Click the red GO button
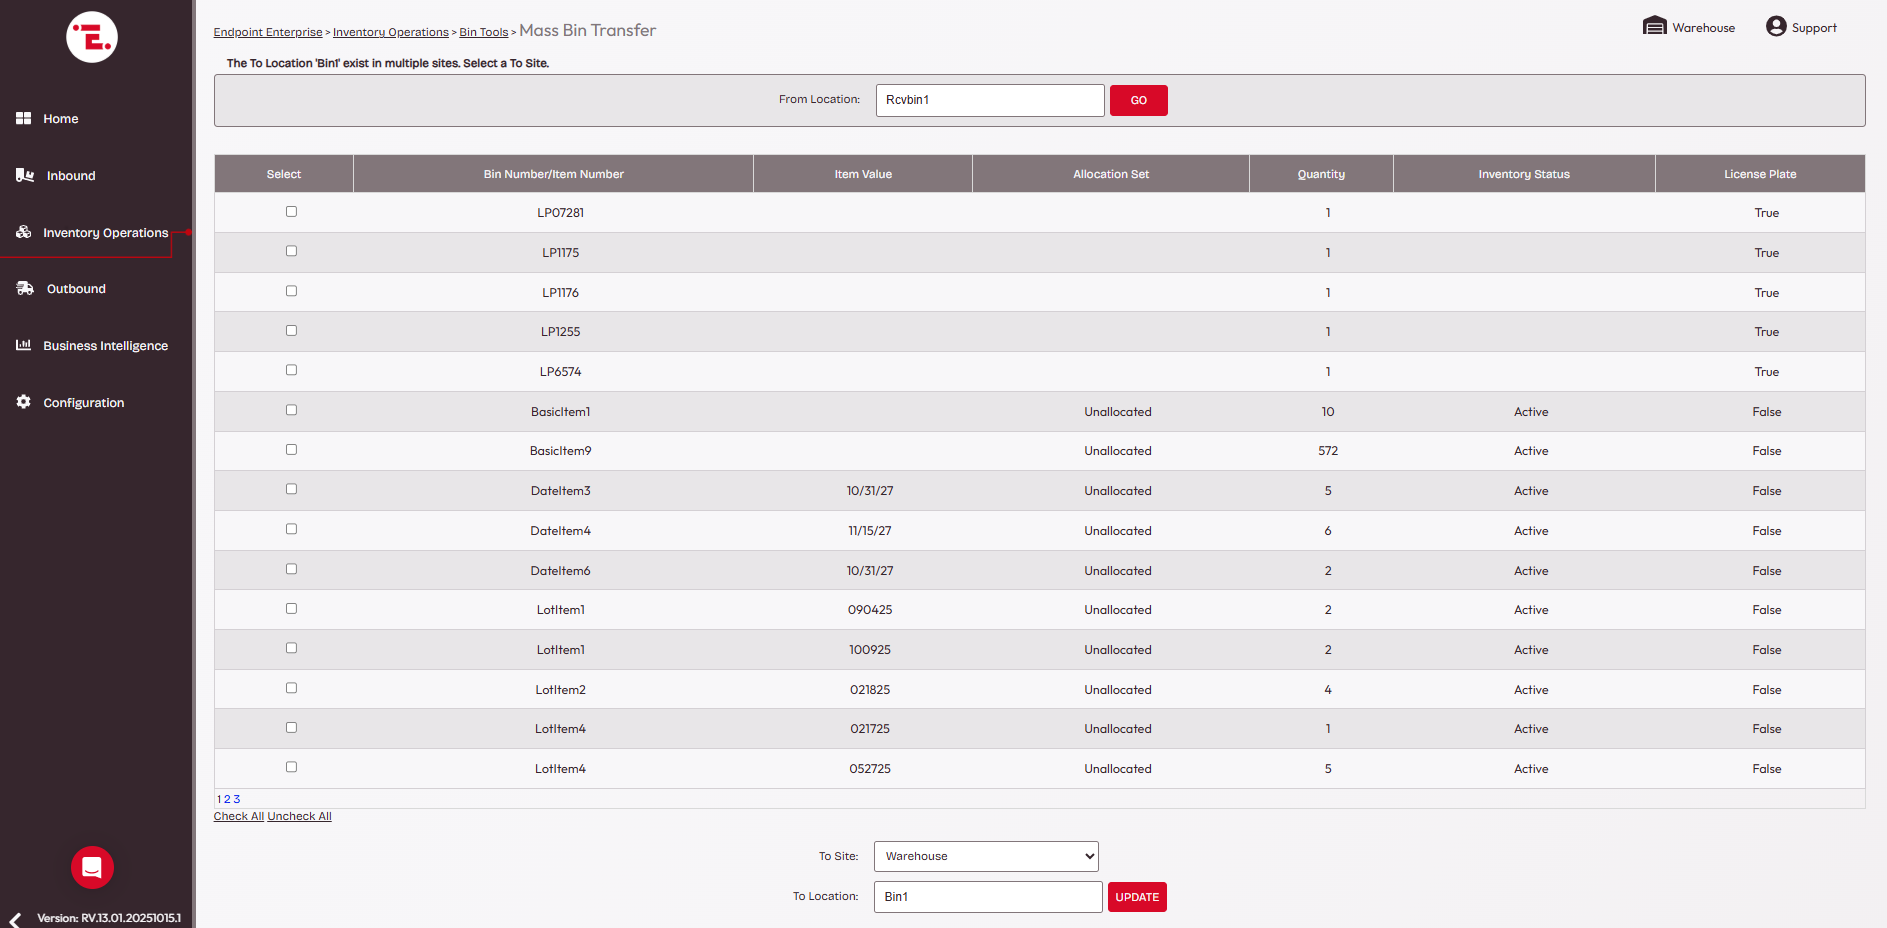This screenshot has height=928, width=1887. click(1138, 100)
